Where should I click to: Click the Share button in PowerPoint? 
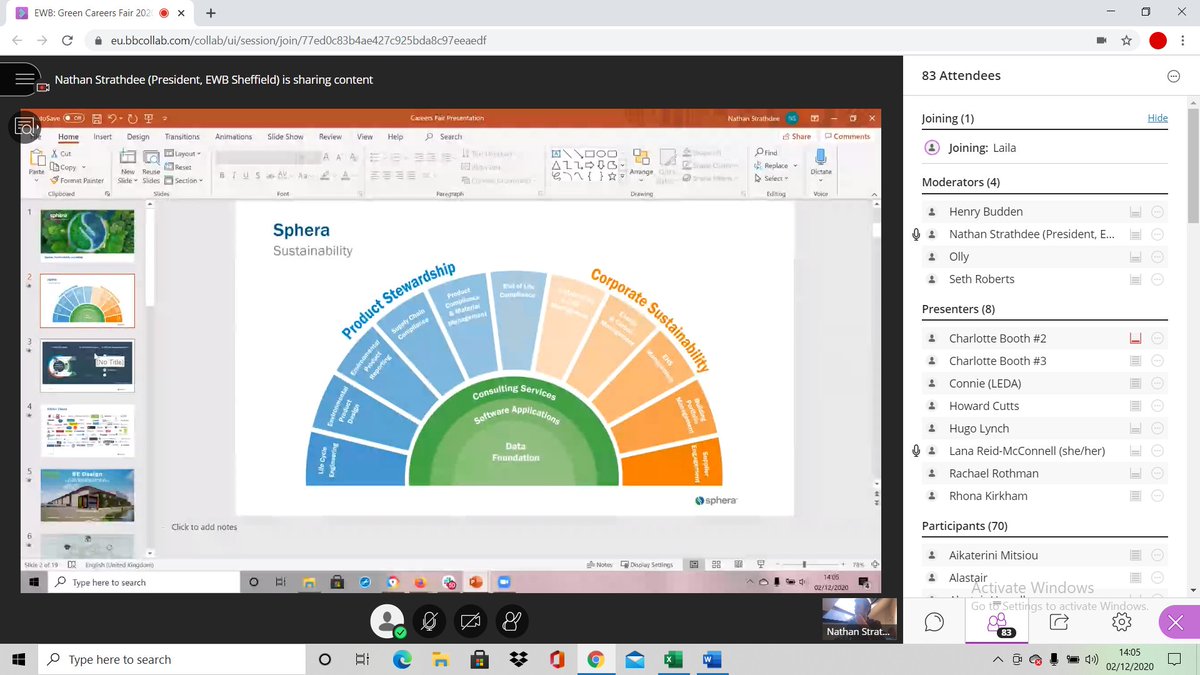(797, 137)
